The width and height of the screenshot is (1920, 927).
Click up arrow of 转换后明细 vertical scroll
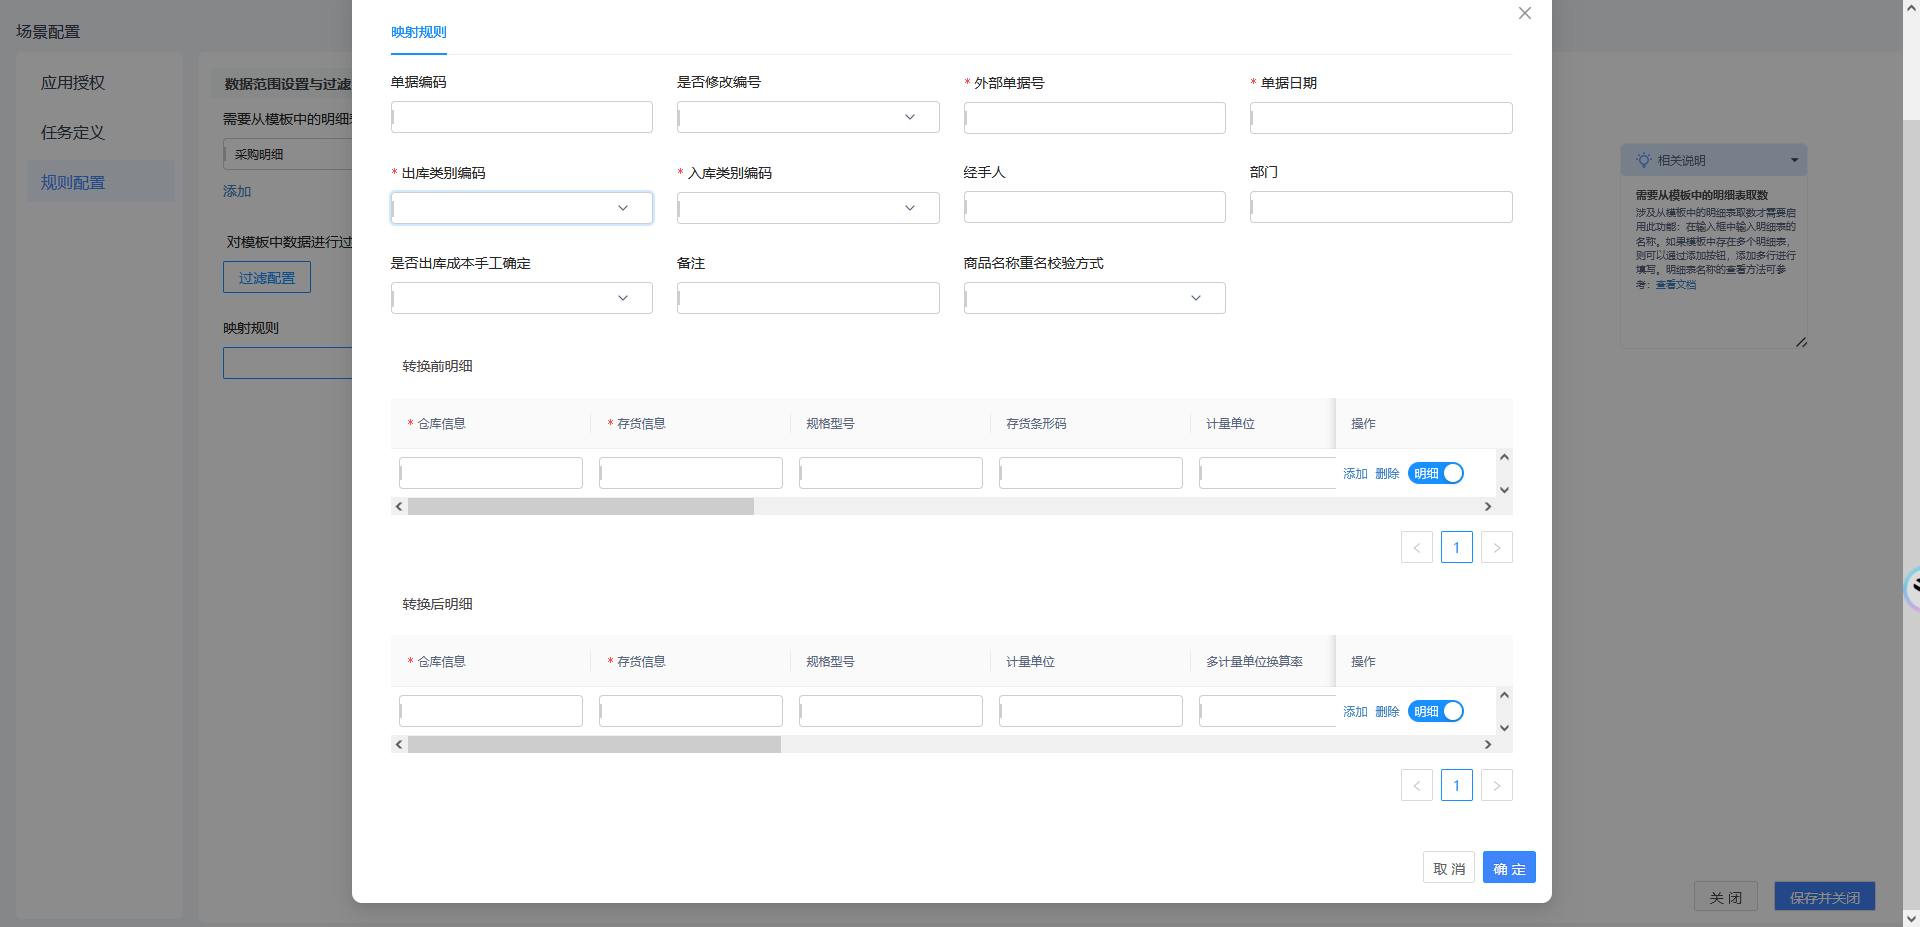pos(1504,695)
